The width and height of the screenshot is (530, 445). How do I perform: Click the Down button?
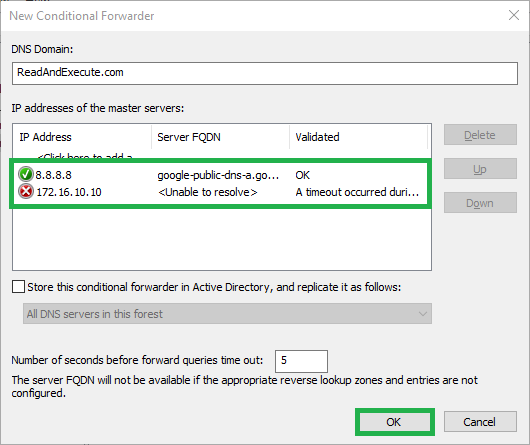pyautogui.click(x=480, y=203)
